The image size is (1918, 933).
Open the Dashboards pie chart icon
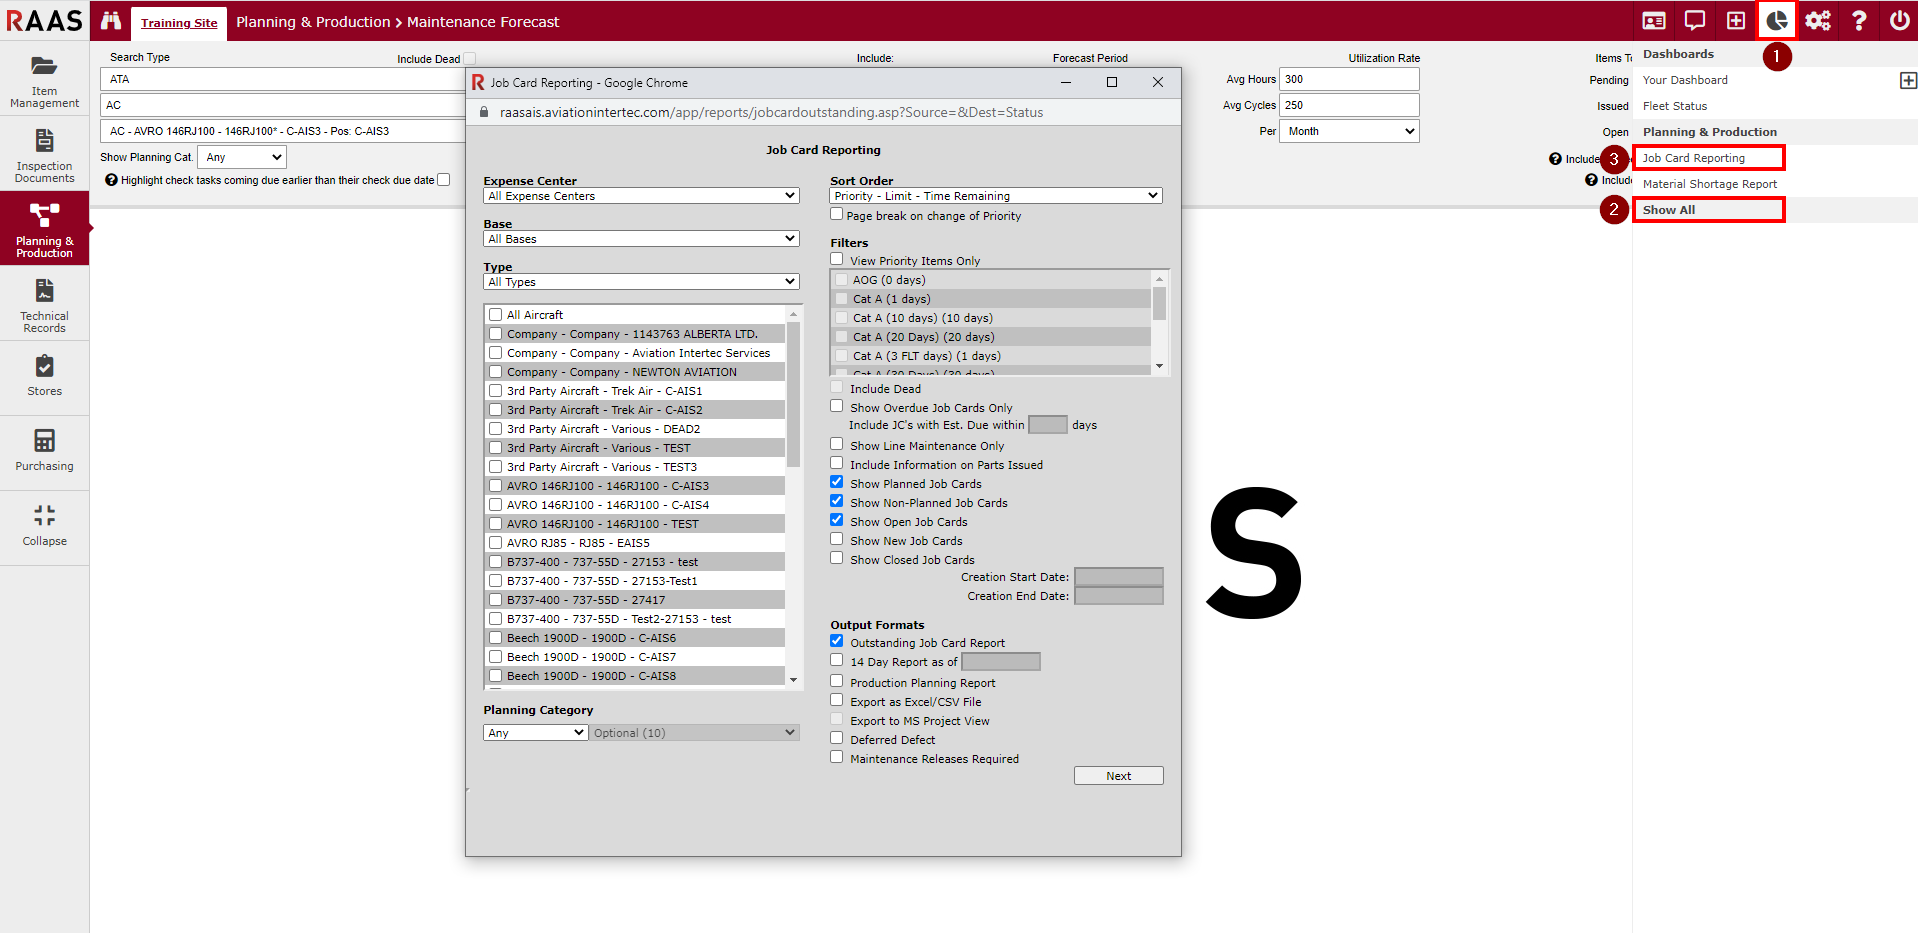point(1776,21)
